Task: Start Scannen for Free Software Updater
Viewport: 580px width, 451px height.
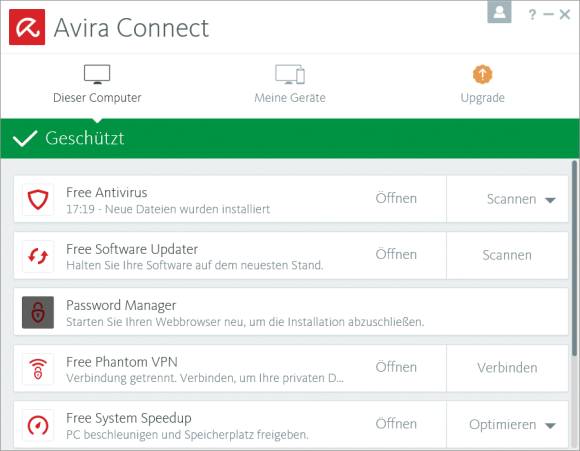Action: (x=507, y=255)
